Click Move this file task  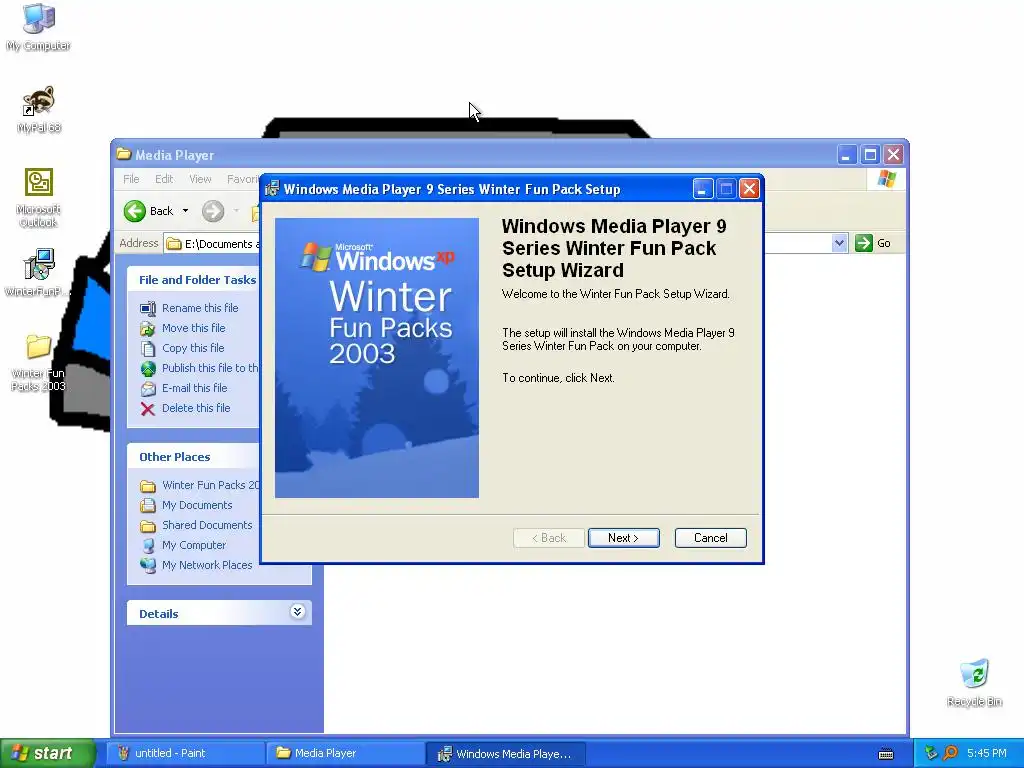(193, 328)
